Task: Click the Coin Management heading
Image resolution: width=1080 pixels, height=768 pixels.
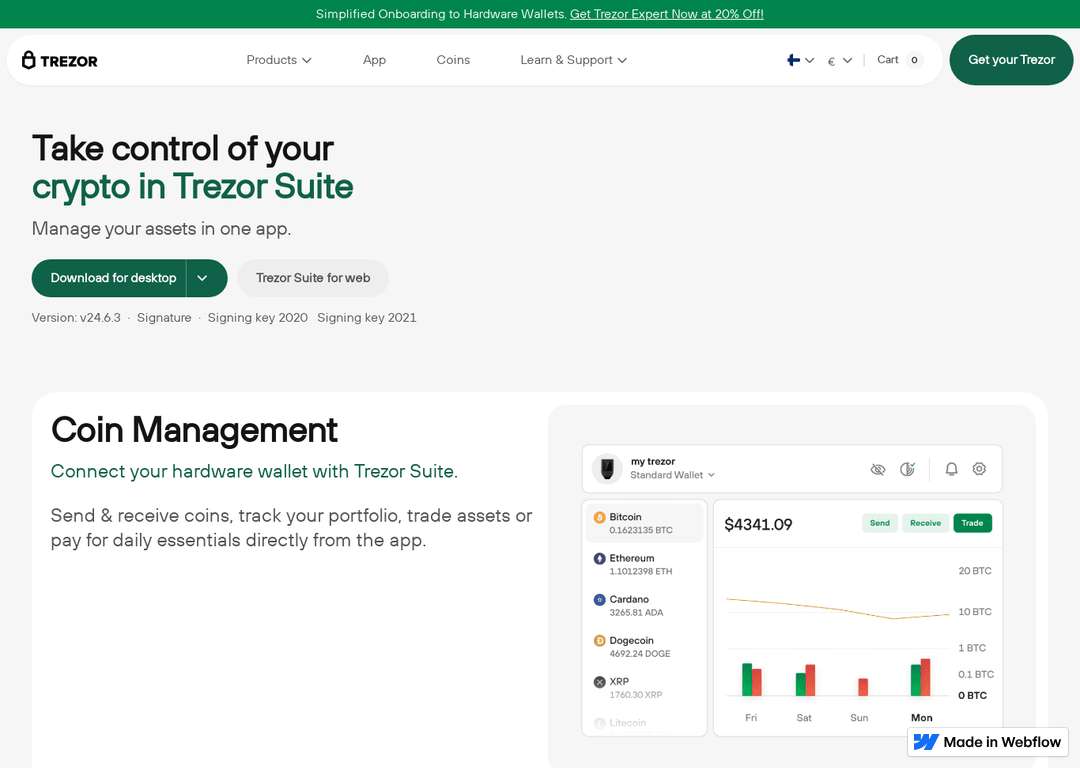Action: [x=194, y=430]
